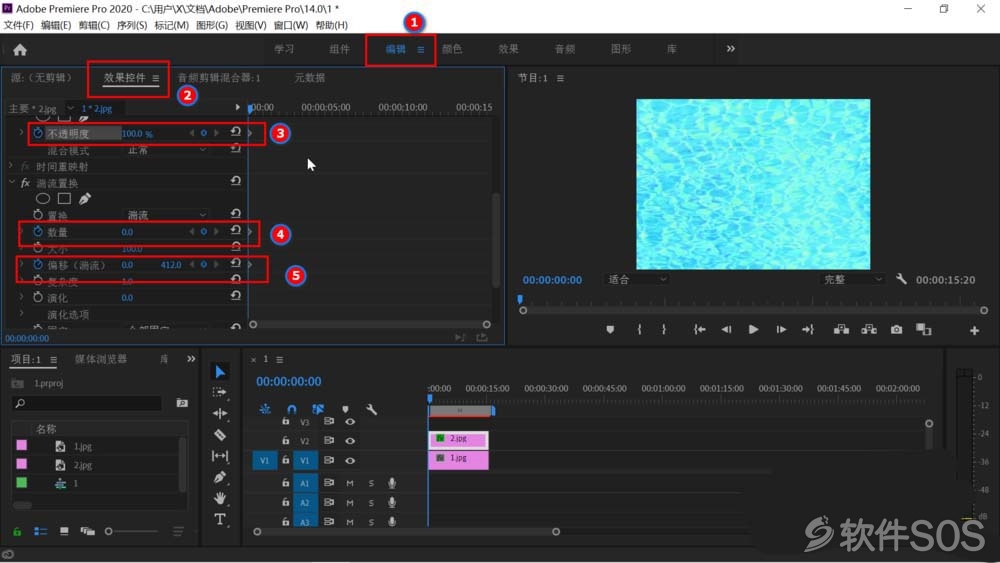
Task: Step forward one frame
Action: [x=781, y=330]
